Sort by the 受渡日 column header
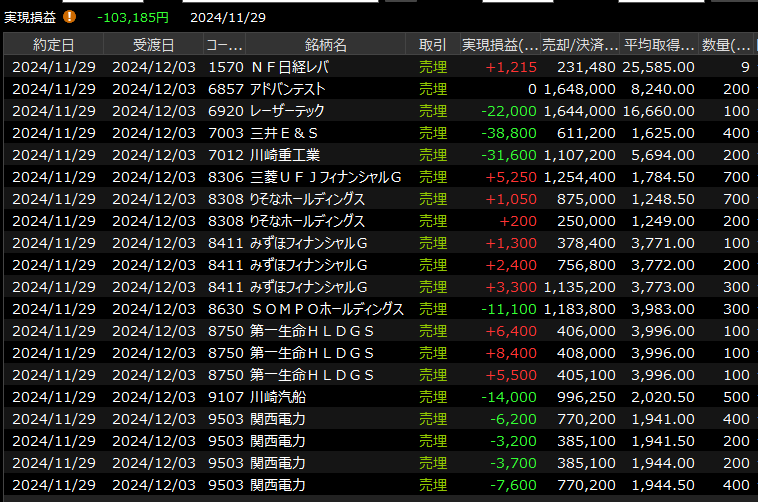Screen dimensions: 758x502 click(153, 45)
